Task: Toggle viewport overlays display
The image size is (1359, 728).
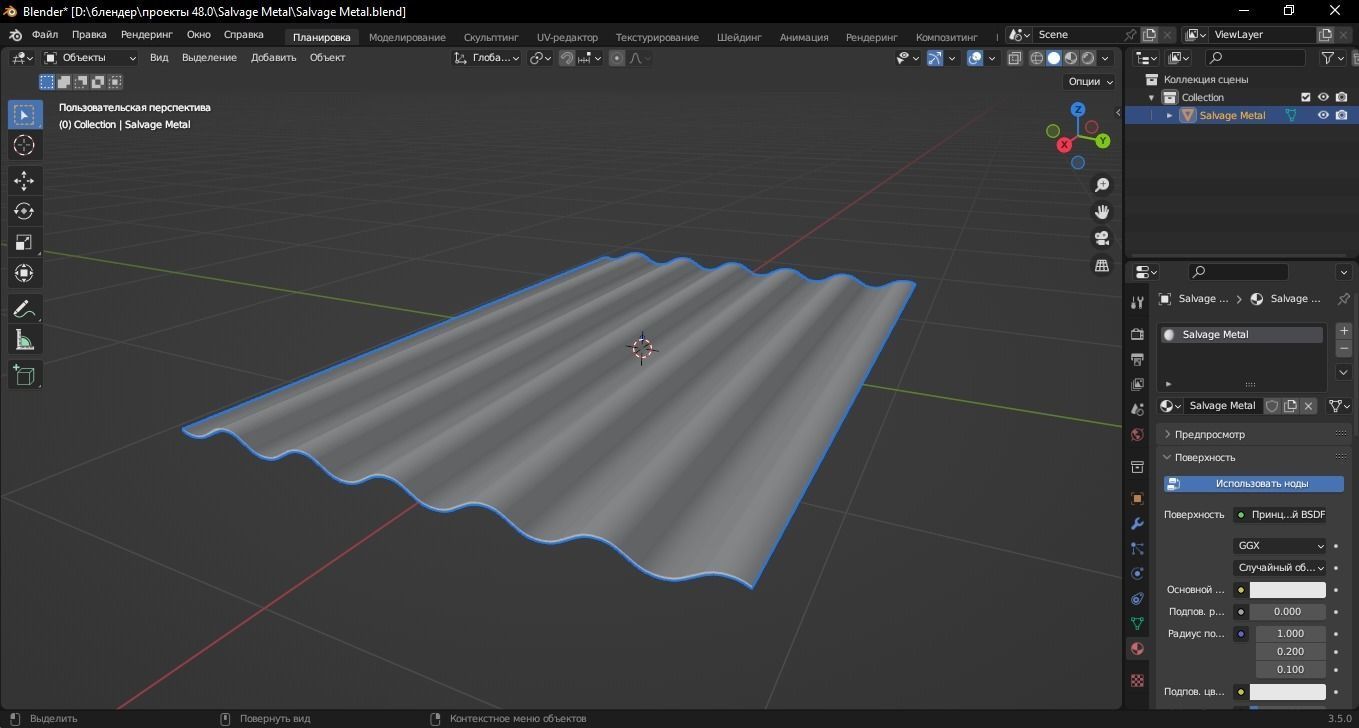Action: pyautogui.click(x=975, y=58)
